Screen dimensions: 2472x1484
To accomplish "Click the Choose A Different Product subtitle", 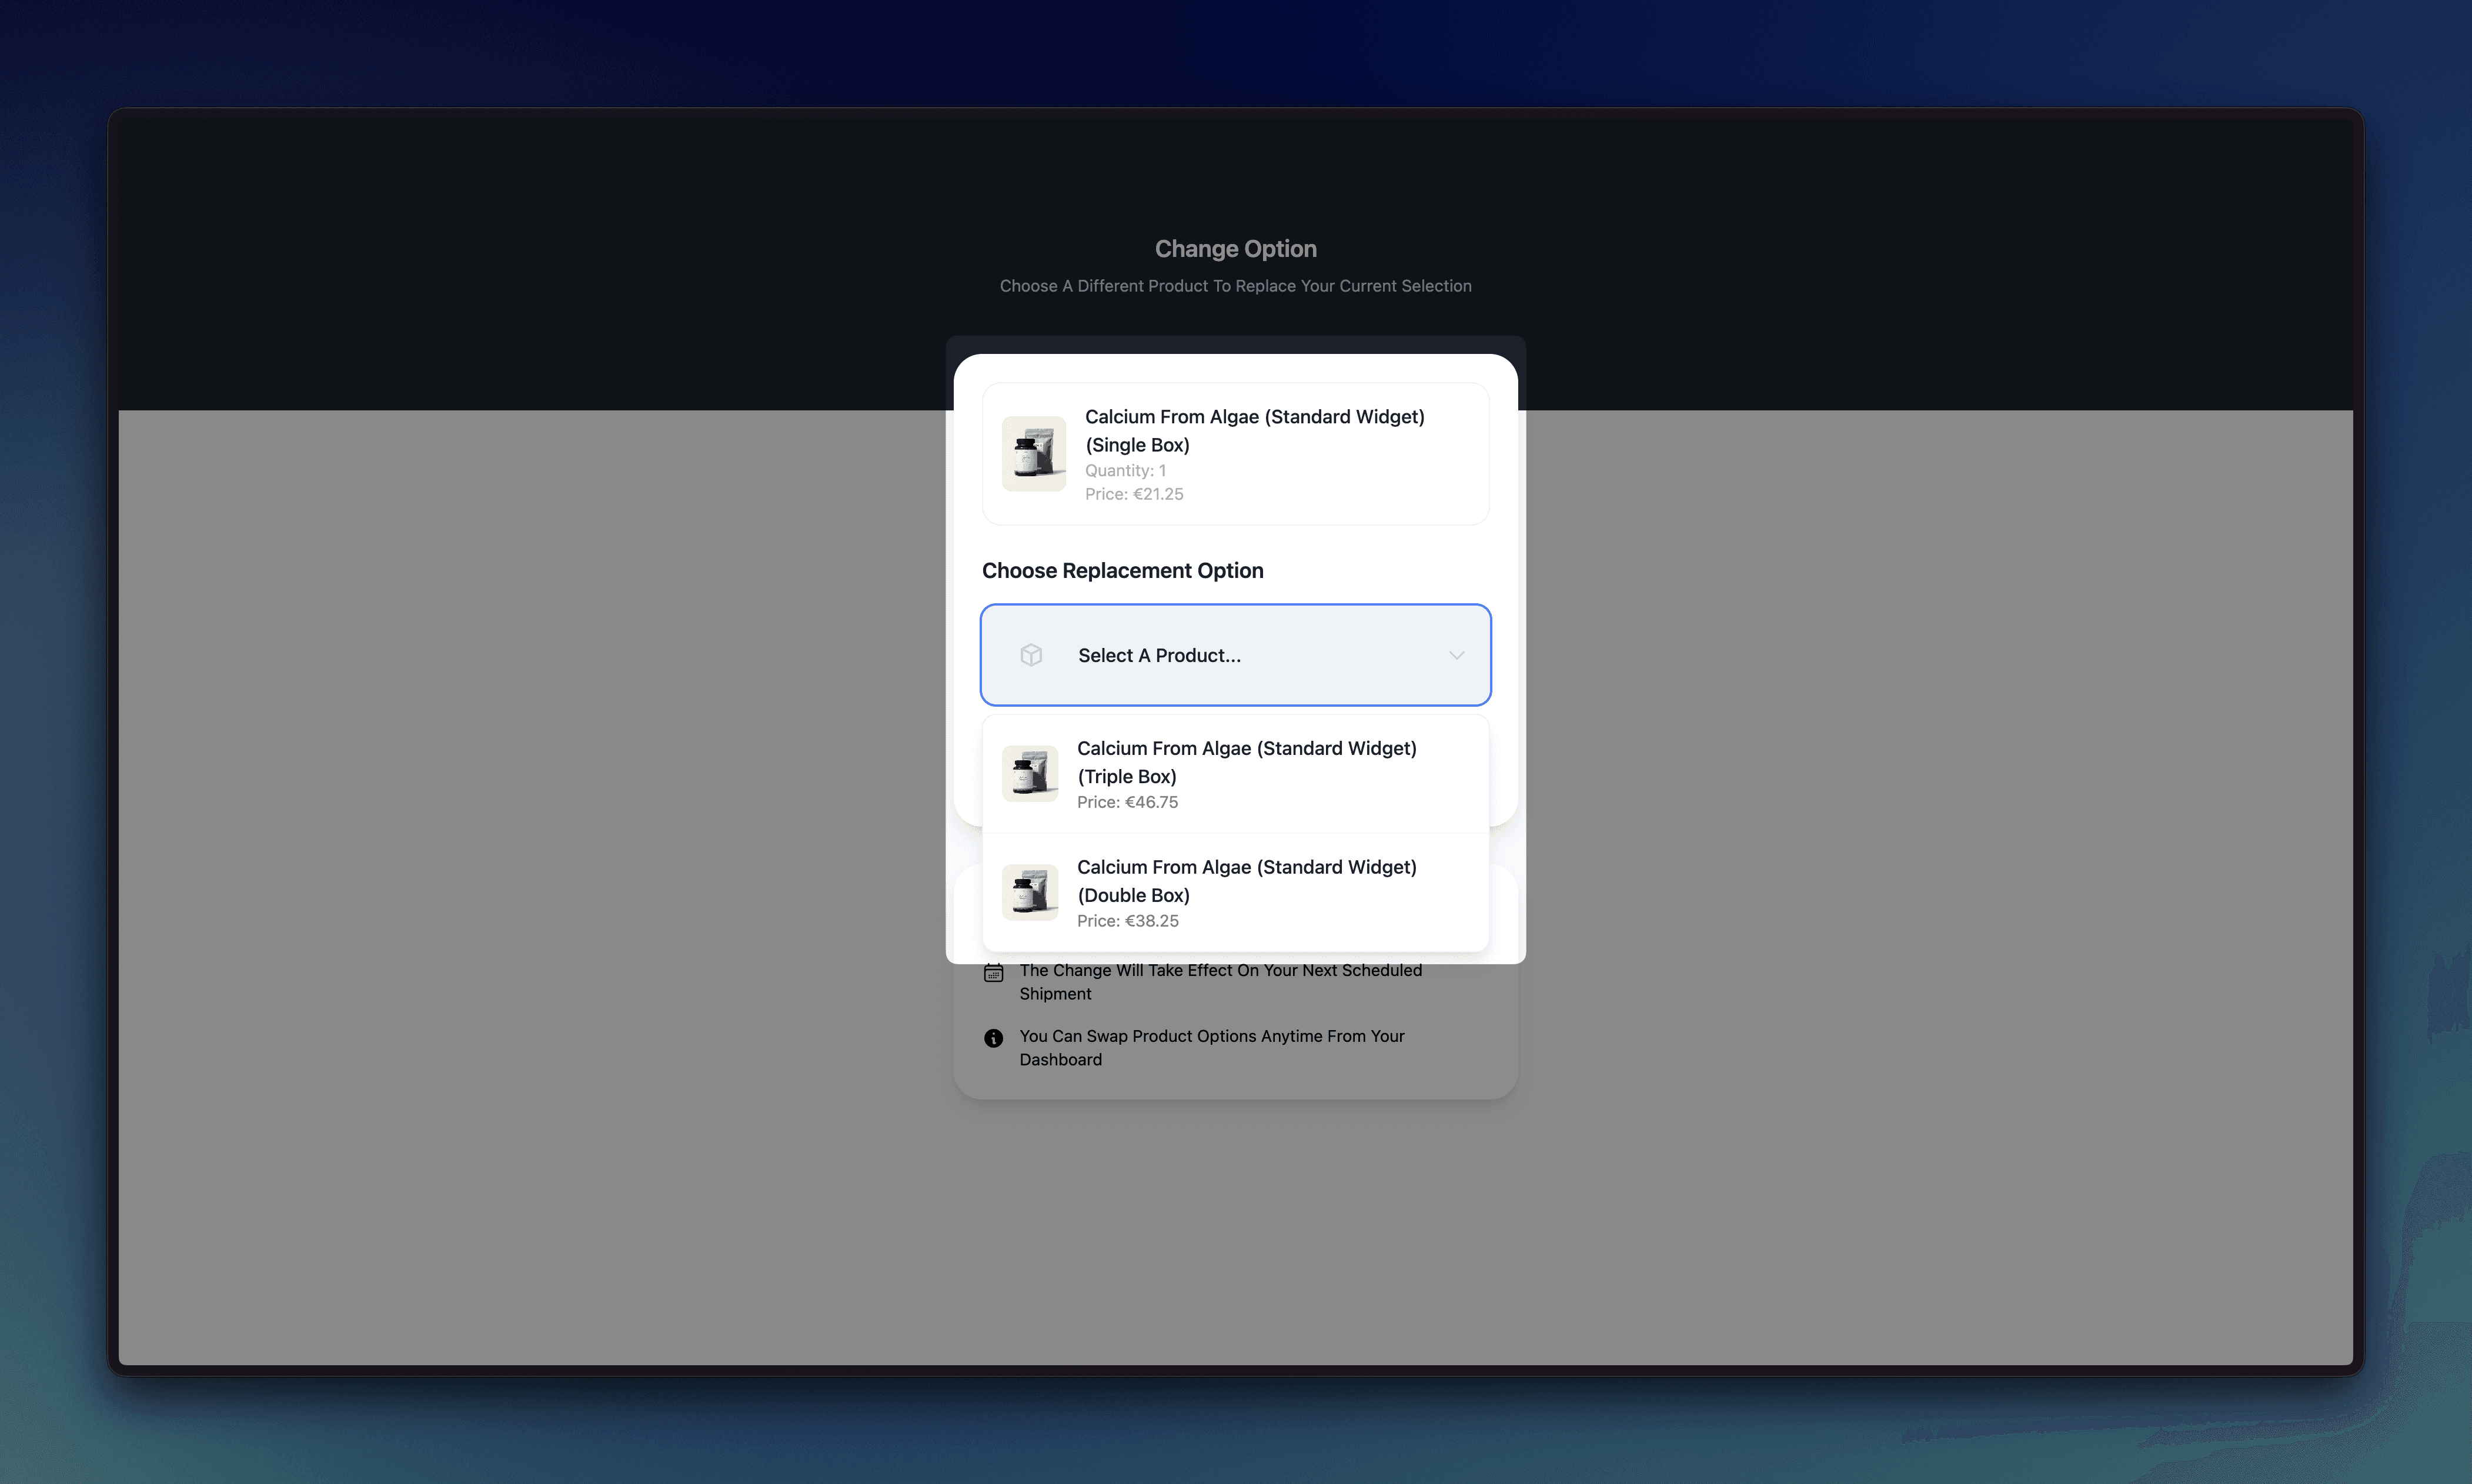I will point(1235,286).
